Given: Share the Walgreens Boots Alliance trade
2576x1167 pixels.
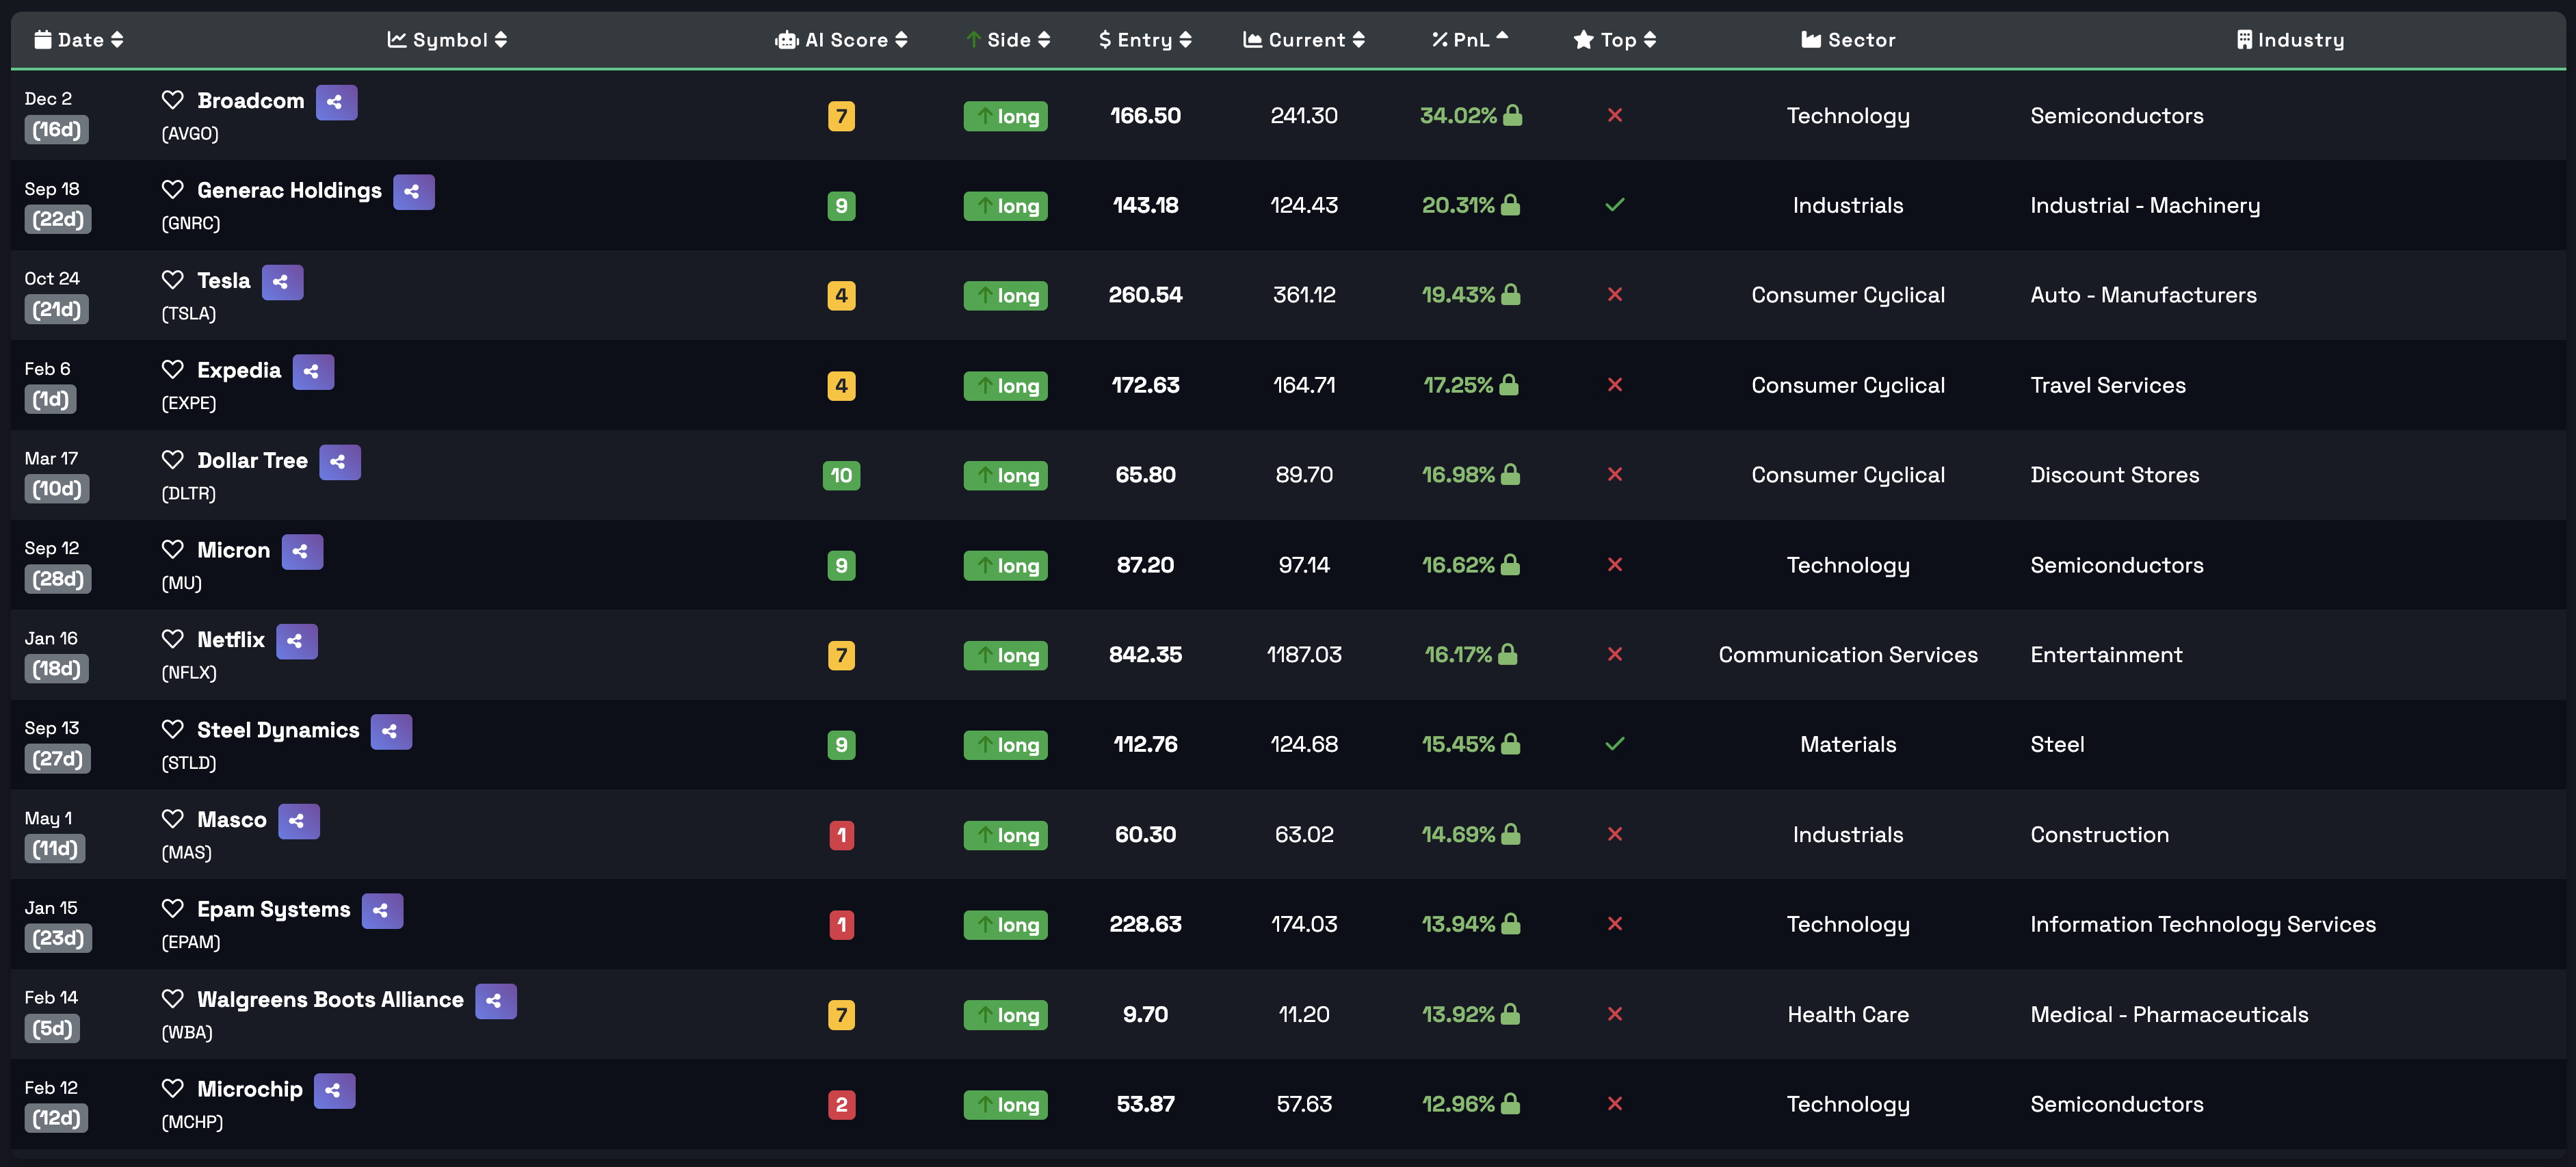Looking at the screenshot, I should (495, 1001).
